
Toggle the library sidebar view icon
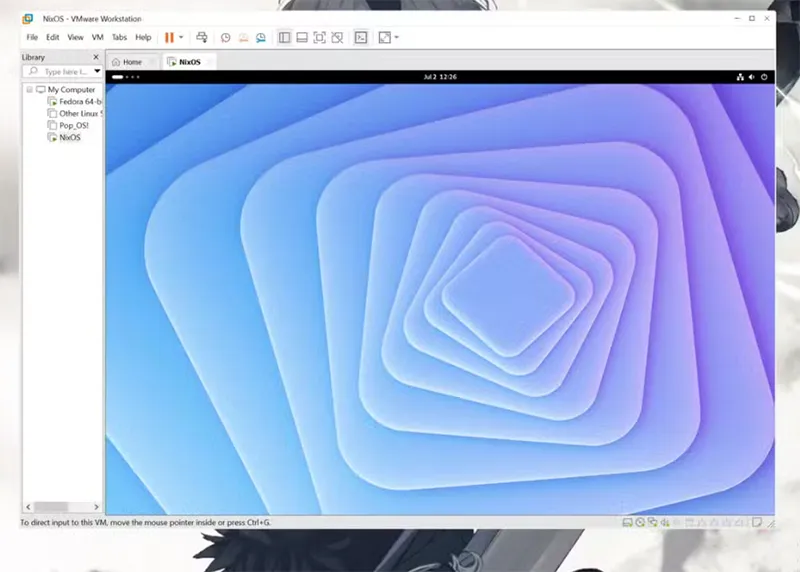pos(285,37)
